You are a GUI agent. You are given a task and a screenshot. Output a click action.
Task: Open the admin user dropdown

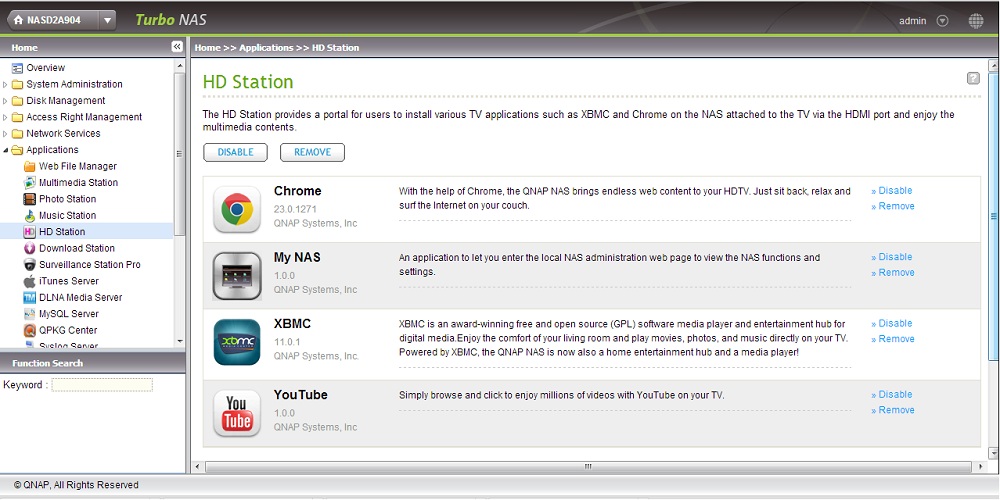(942, 20)
